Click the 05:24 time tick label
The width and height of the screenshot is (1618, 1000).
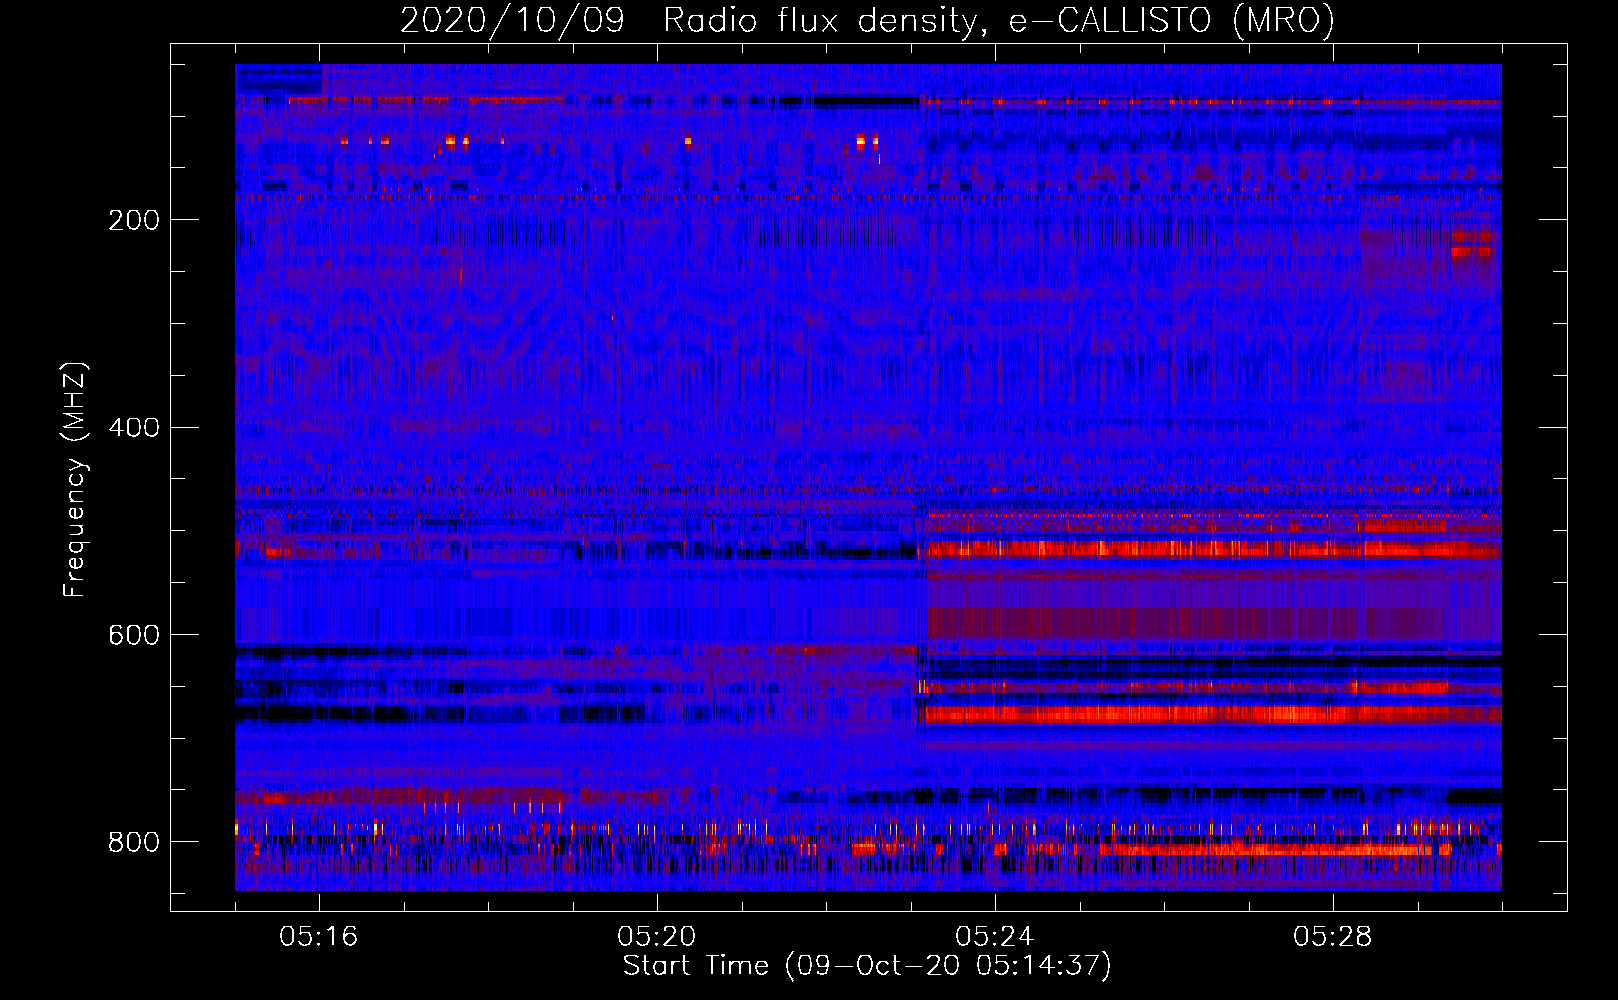coord(995,936)
